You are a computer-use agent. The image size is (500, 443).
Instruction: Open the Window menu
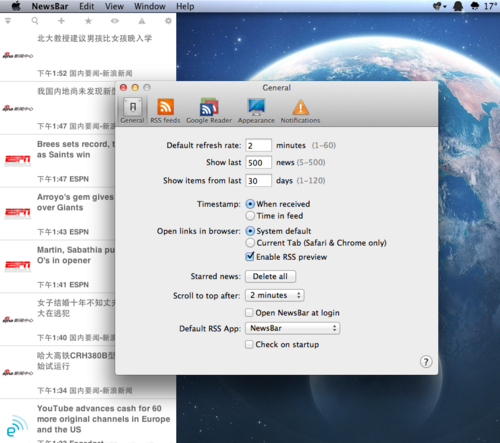coord(150,6)
